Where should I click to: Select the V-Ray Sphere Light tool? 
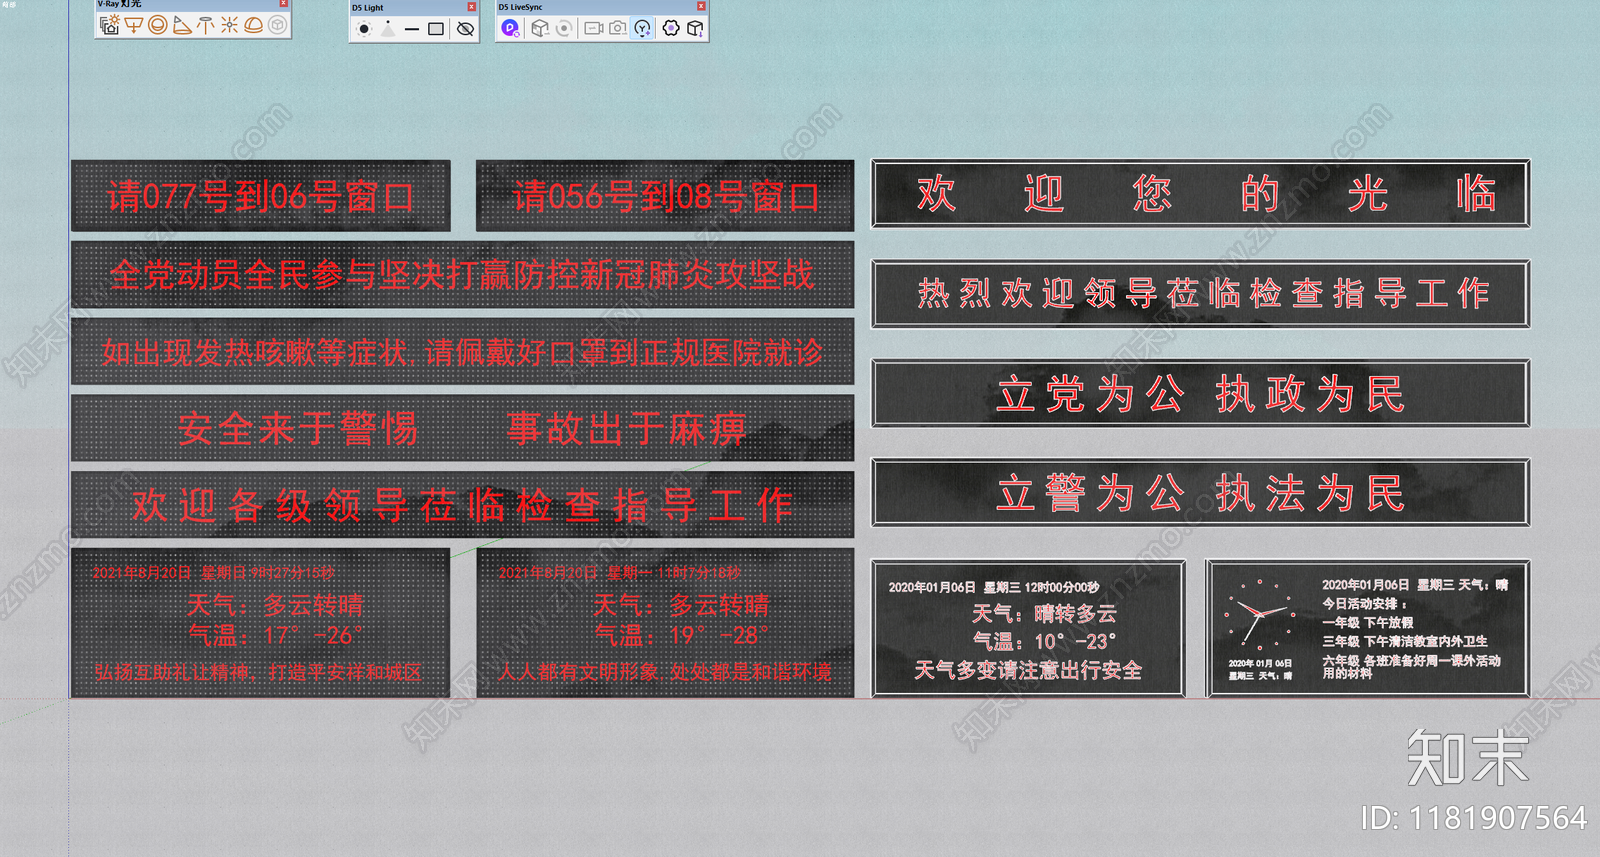point(157,25)
